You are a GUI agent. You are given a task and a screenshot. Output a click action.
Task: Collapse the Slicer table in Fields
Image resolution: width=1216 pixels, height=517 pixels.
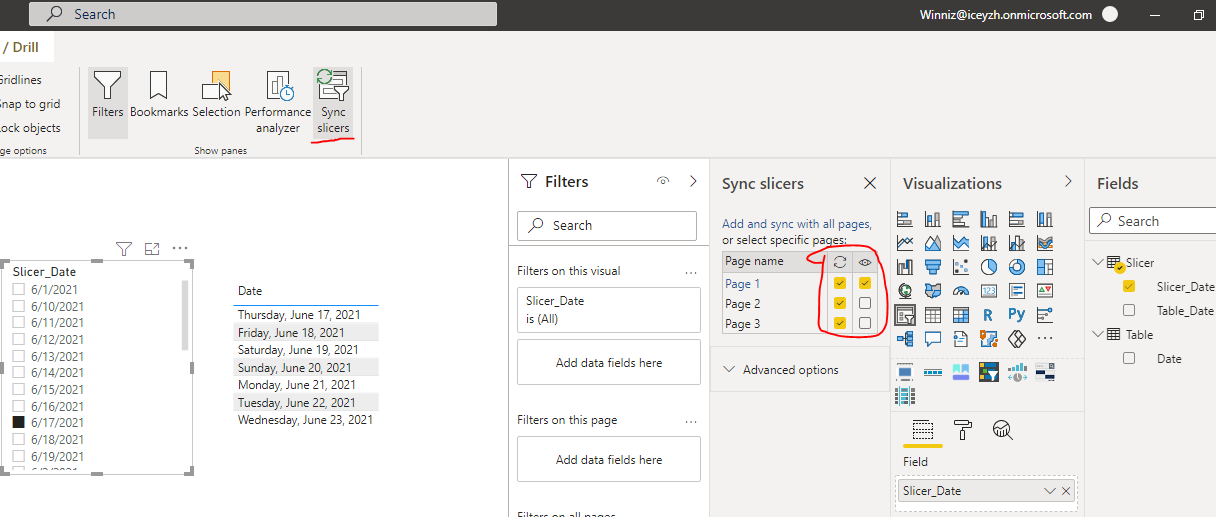coord(1099,263)
